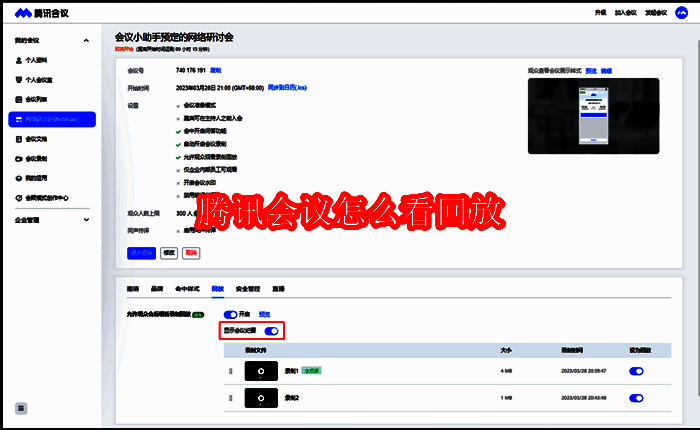The height and width of the screenshot is (430, 700).
Task: Click drag handle of 录制1 row
Action: 231,371
